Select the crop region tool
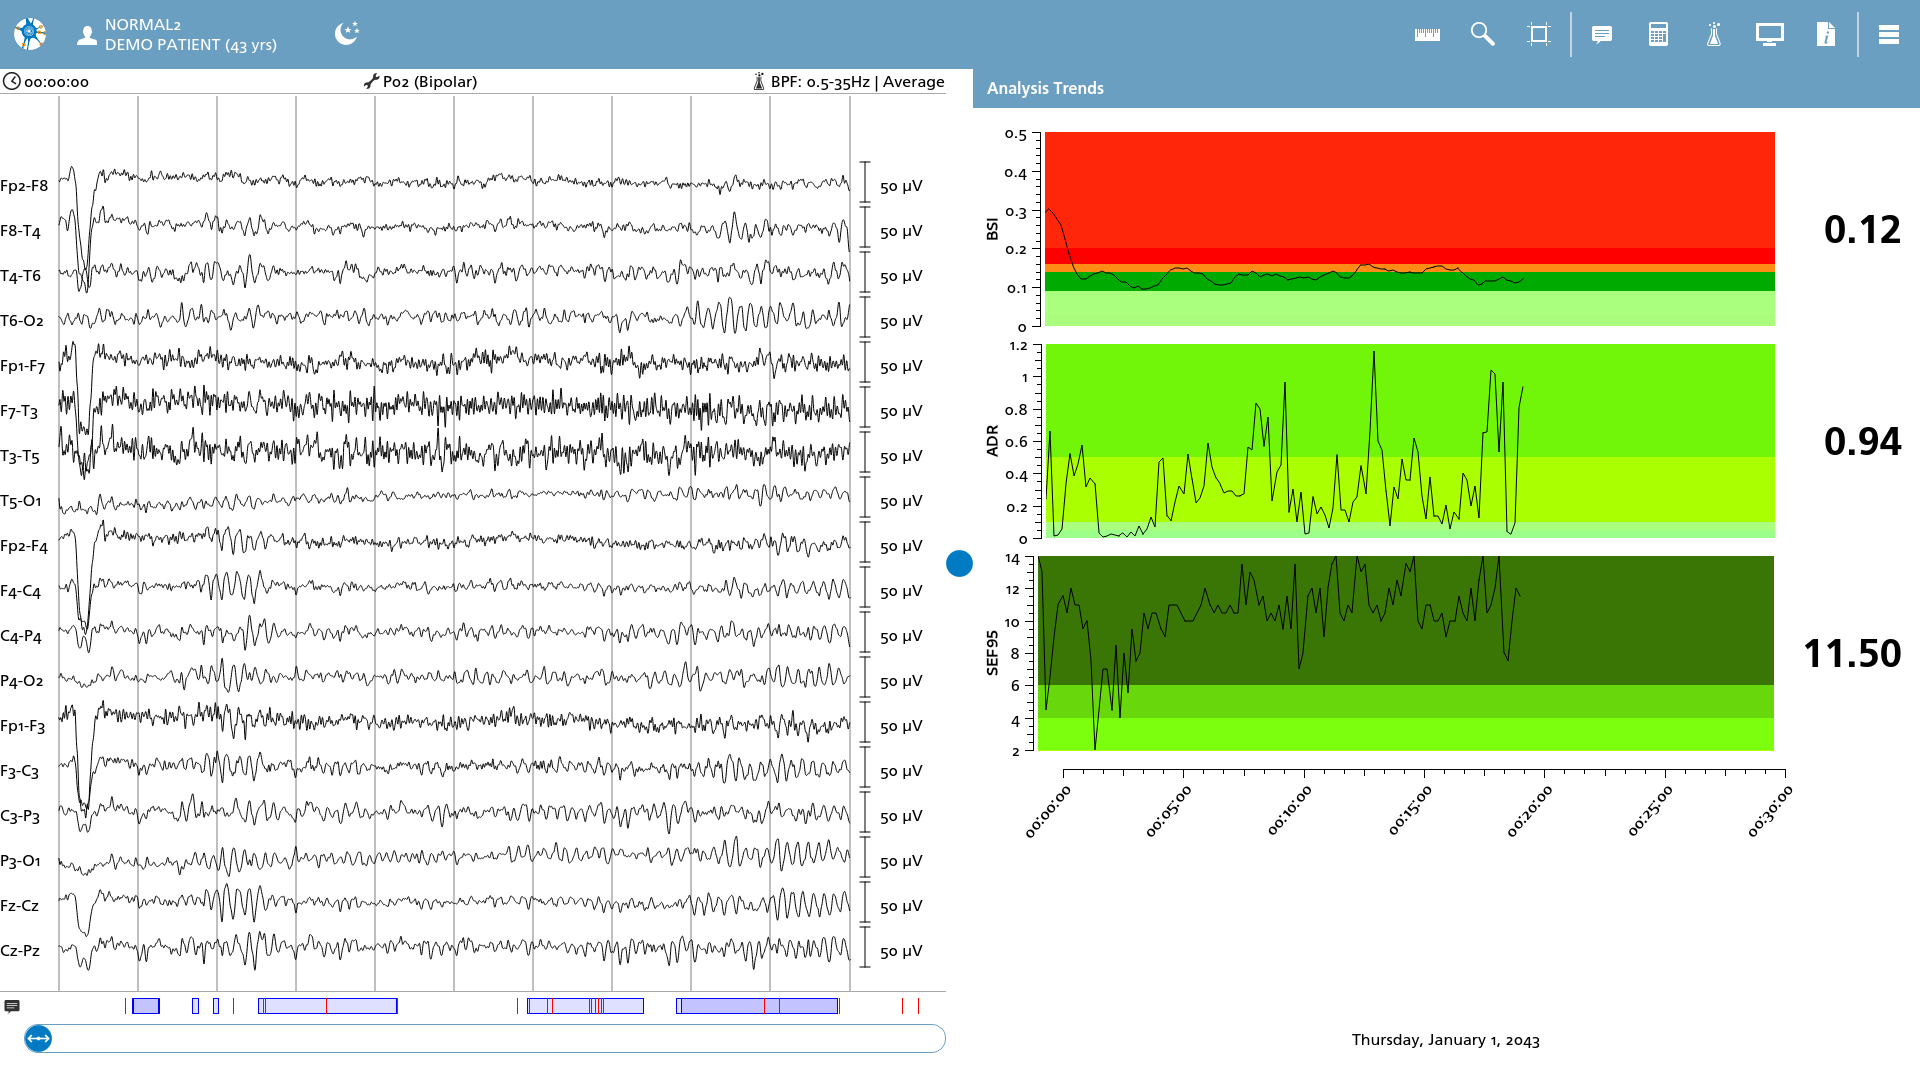Screen dimensions: 1920x1080 coord(1539,35)
